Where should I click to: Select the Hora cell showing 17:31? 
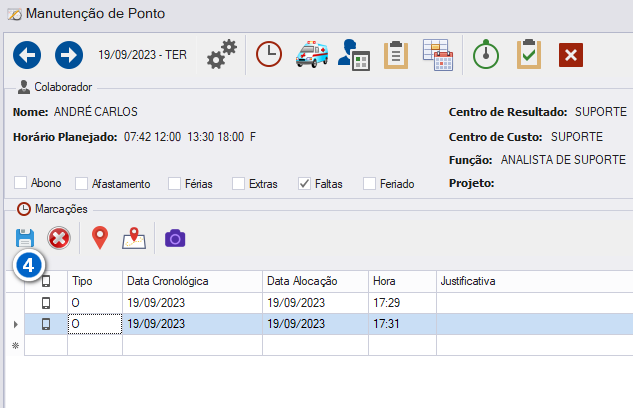[402, 324]
